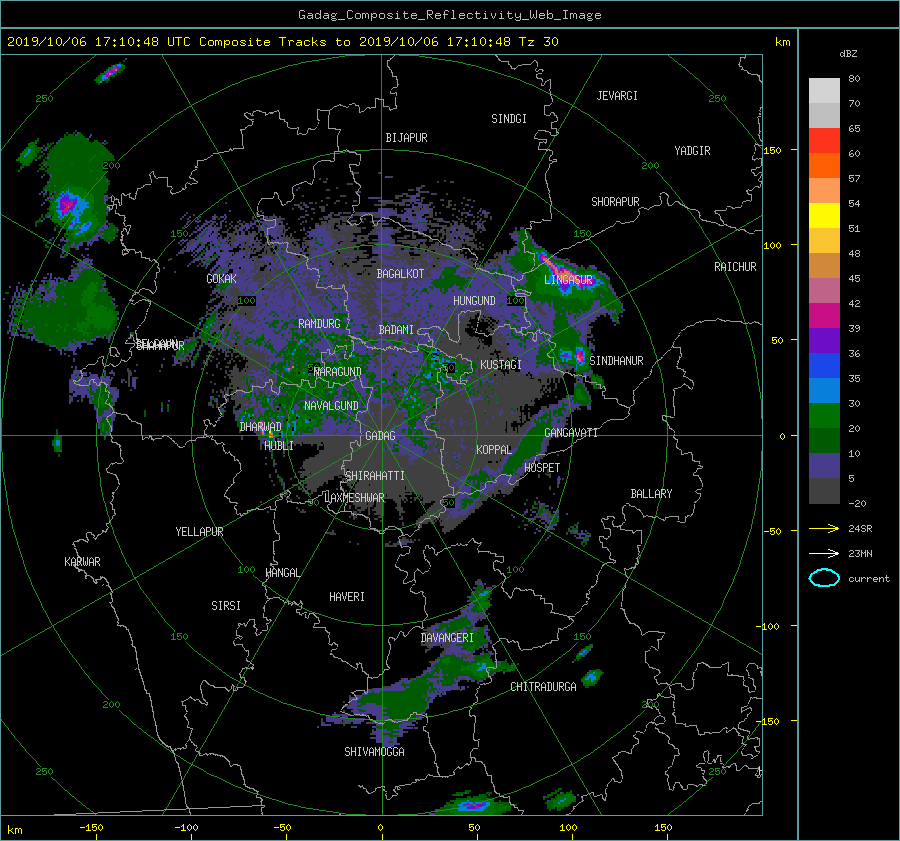The width and height of the screenshot is (900, 841).
Task: Click the dBZ legend heading
Action: pyautogui.click(x=848, y=53)
